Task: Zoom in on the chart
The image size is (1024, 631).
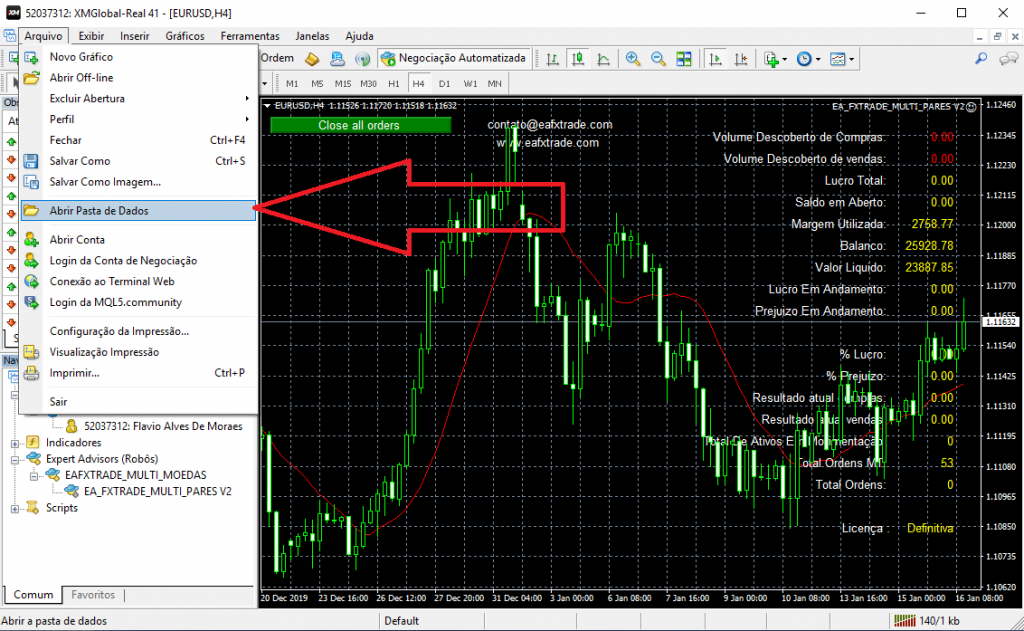Action: (x=633, y=59)
